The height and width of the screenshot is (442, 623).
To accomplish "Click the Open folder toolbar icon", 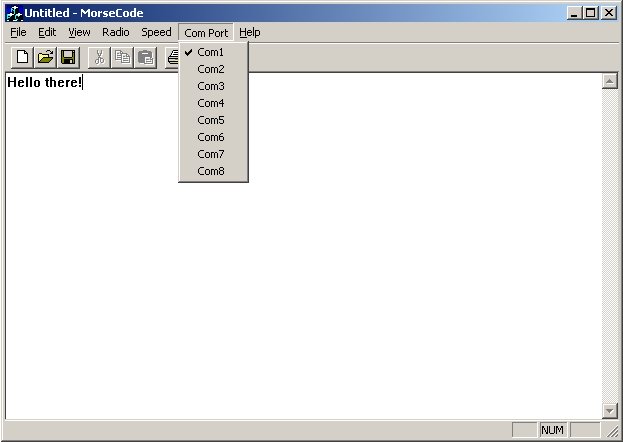I will coord(45,58).
